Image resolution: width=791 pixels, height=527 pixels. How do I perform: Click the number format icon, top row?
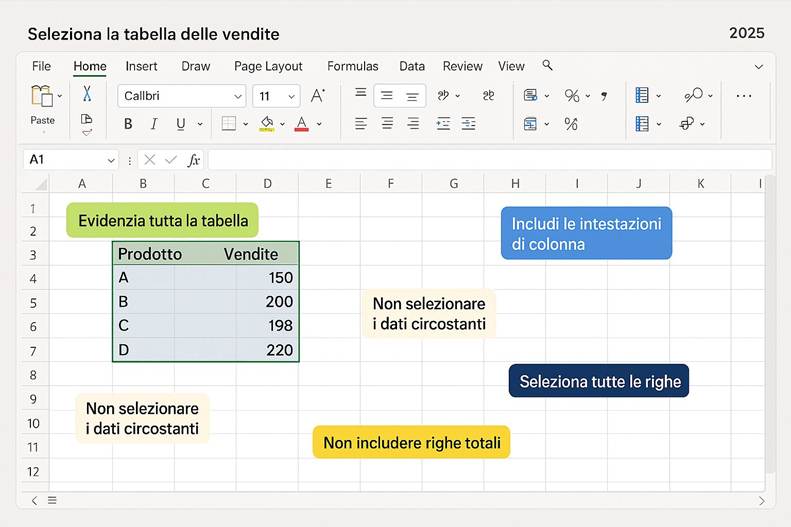530,95
